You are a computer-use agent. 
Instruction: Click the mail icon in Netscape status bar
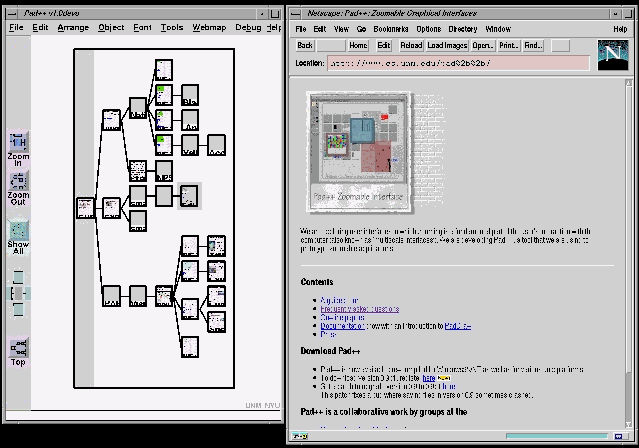(x=619, y=436)
